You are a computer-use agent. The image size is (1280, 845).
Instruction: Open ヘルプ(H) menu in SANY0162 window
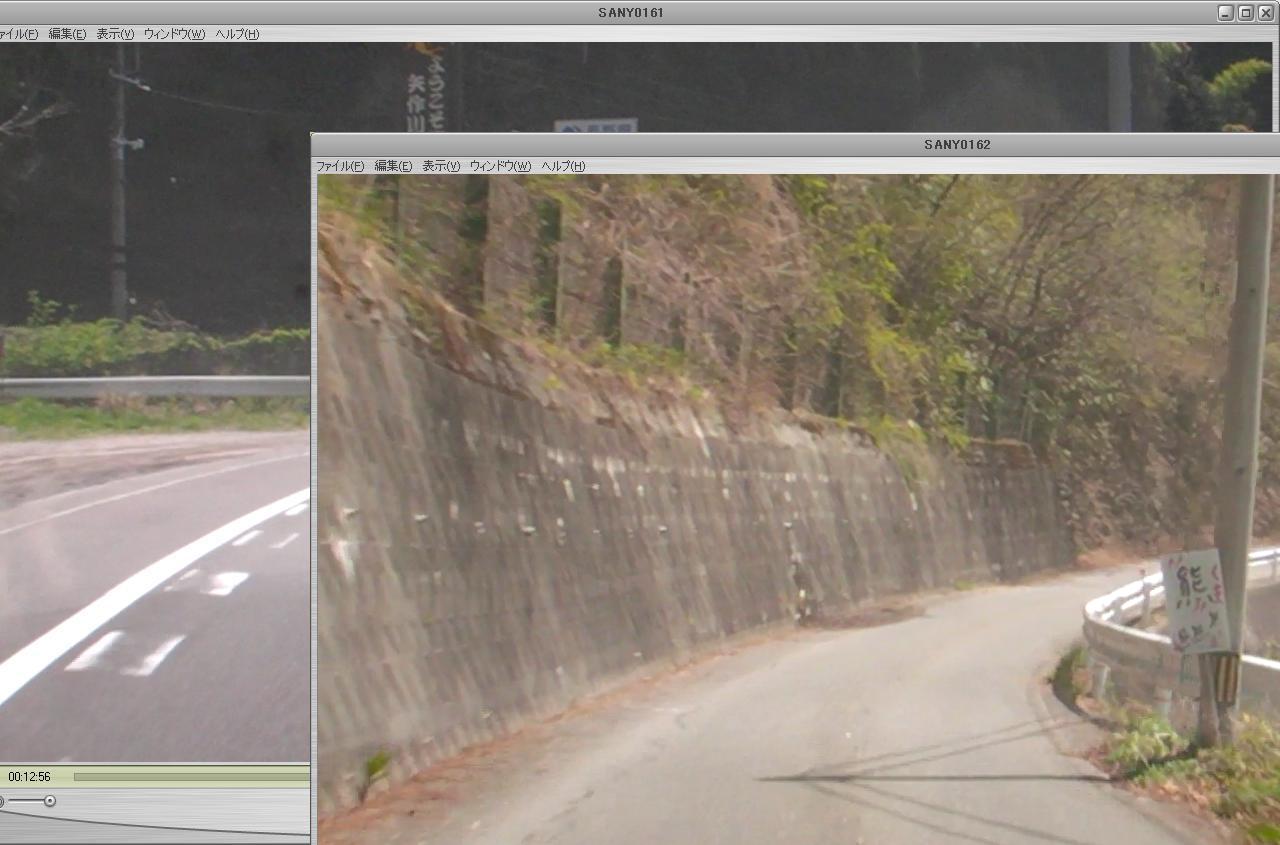click(x=563, y=166)
